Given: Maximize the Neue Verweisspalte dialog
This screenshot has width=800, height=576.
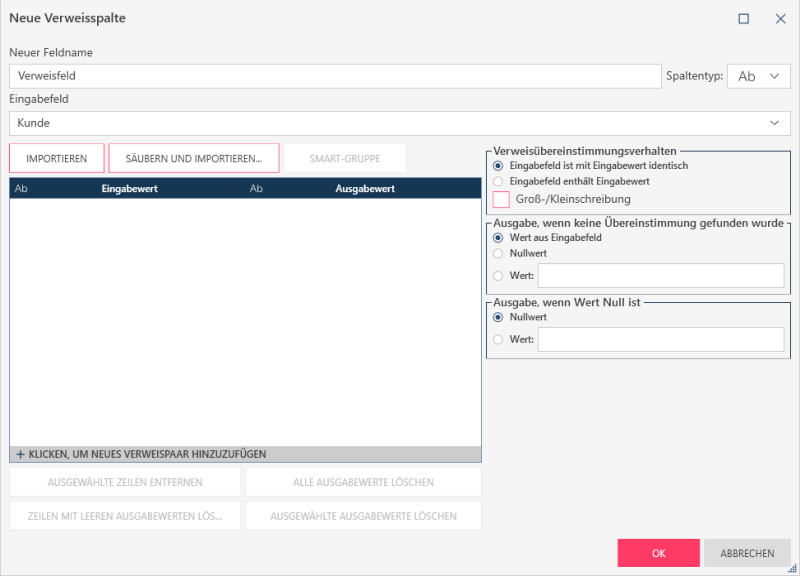Looking at the screenshot, I should (x=743, y=19).
